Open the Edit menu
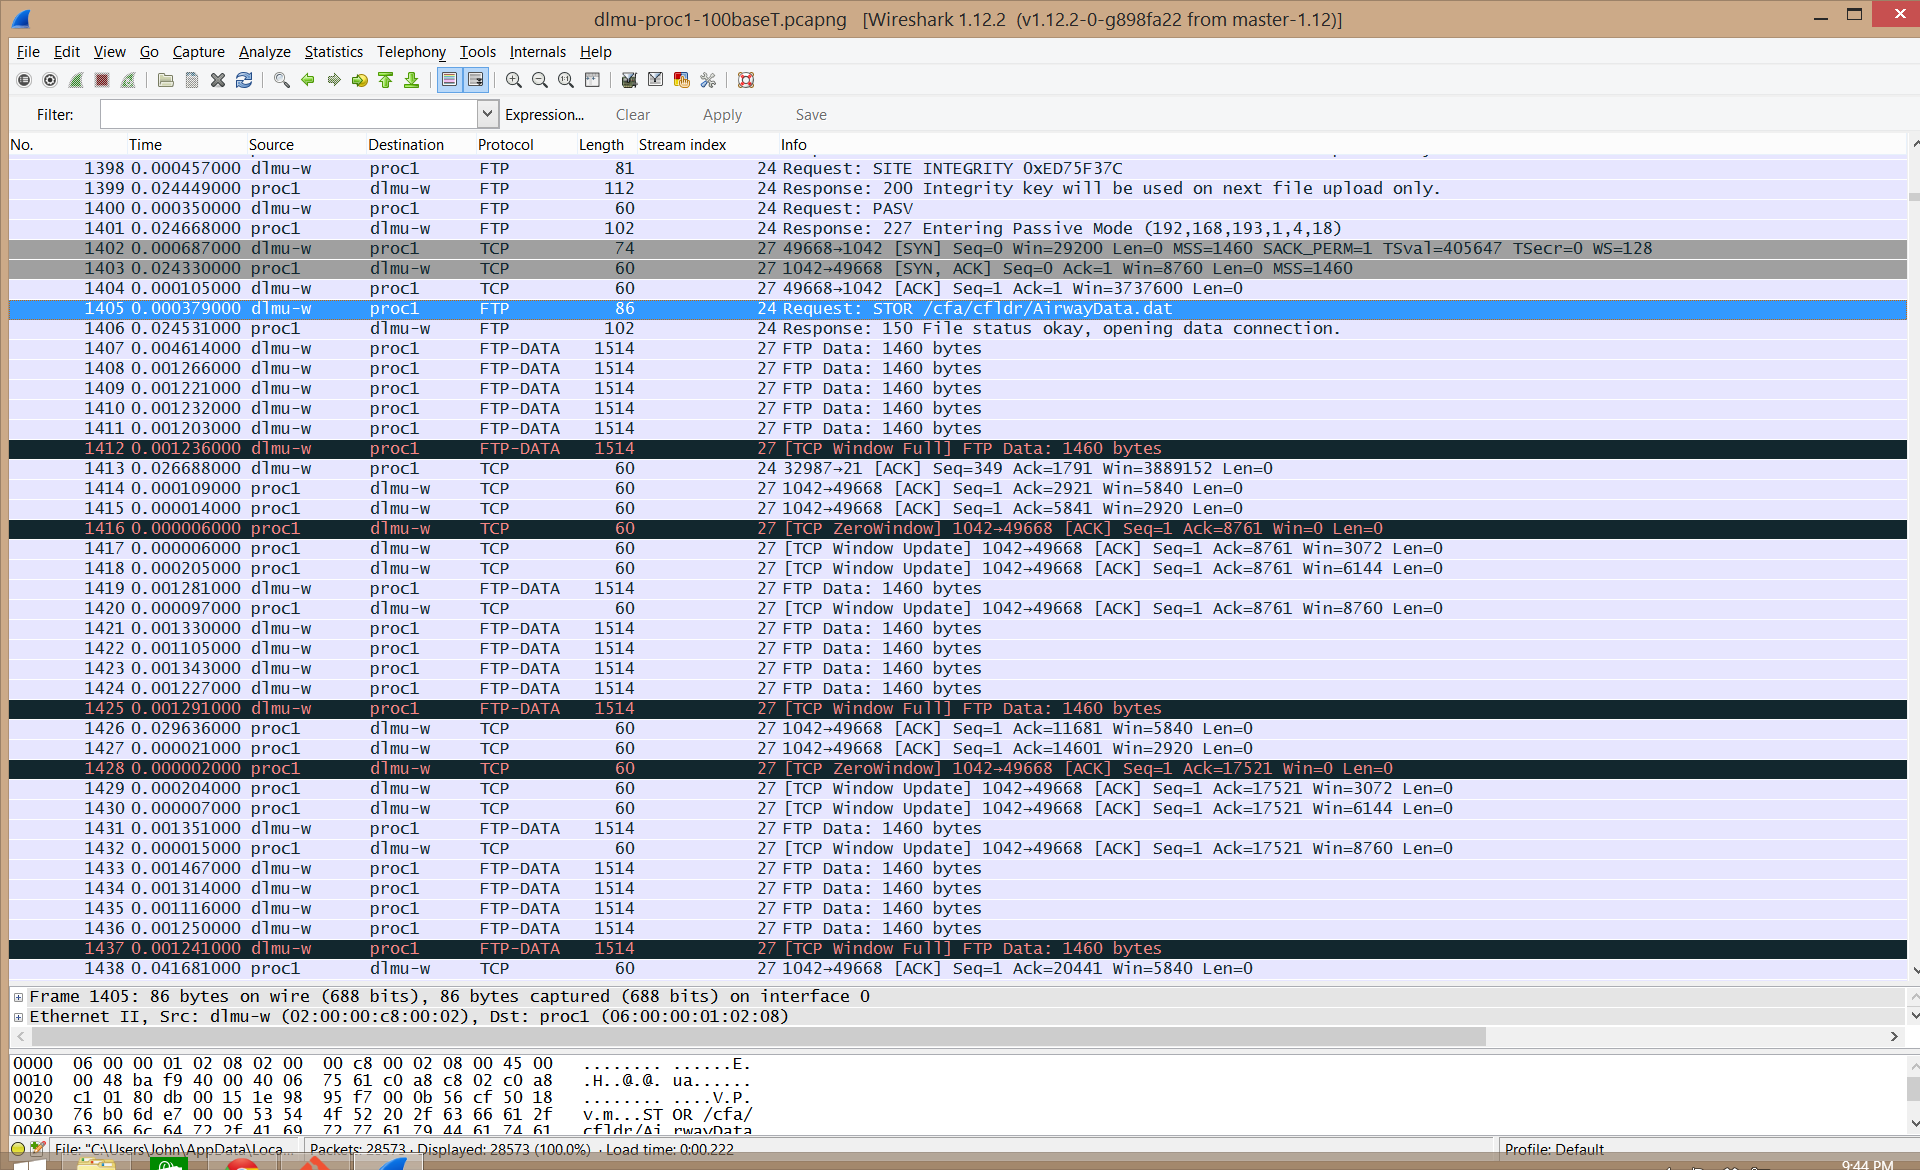Image resolution: width=1920 pixels, height=1170 pixels. point(67,52)
